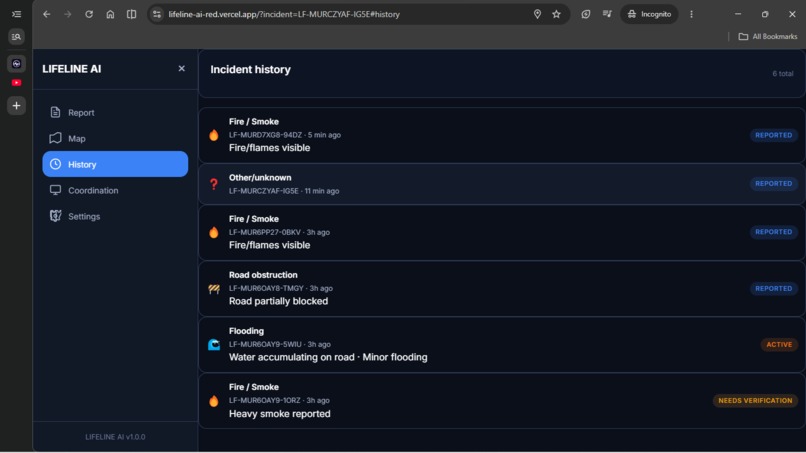Switch to Lifeline AI pinned tab

16,64
